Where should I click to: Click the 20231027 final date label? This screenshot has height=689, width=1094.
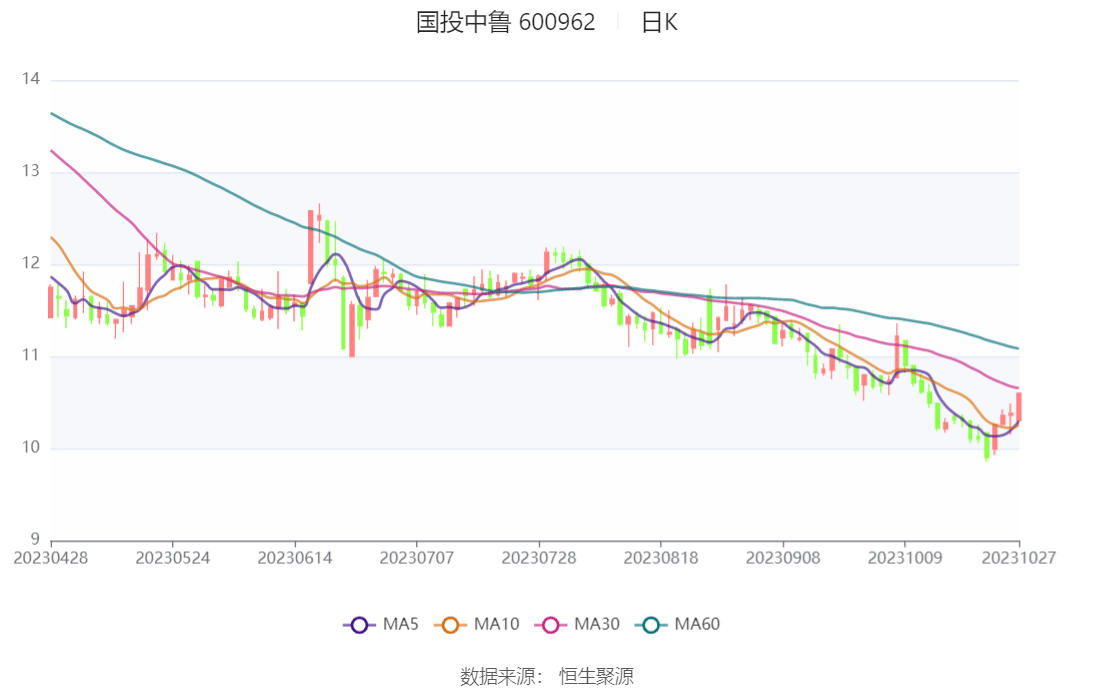(x=1018, y=557)
